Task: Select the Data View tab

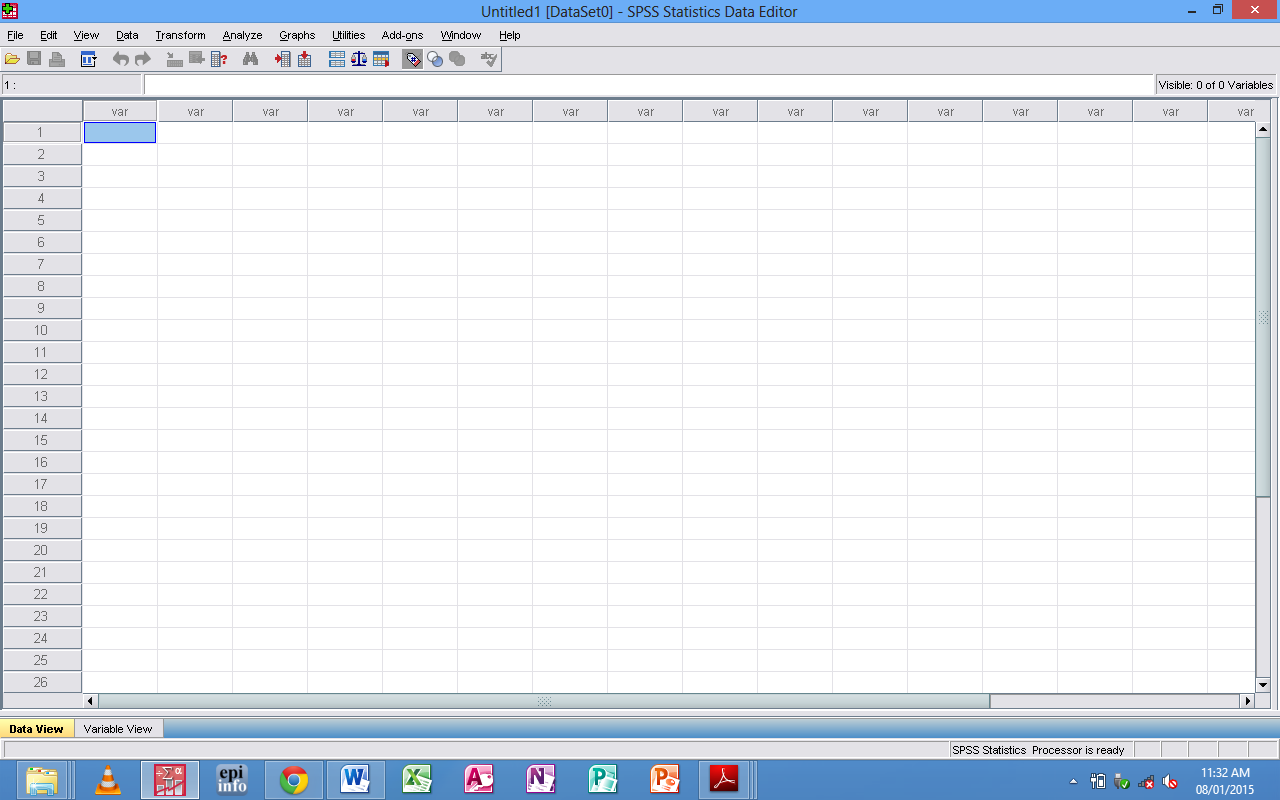Action: point(37,728)
